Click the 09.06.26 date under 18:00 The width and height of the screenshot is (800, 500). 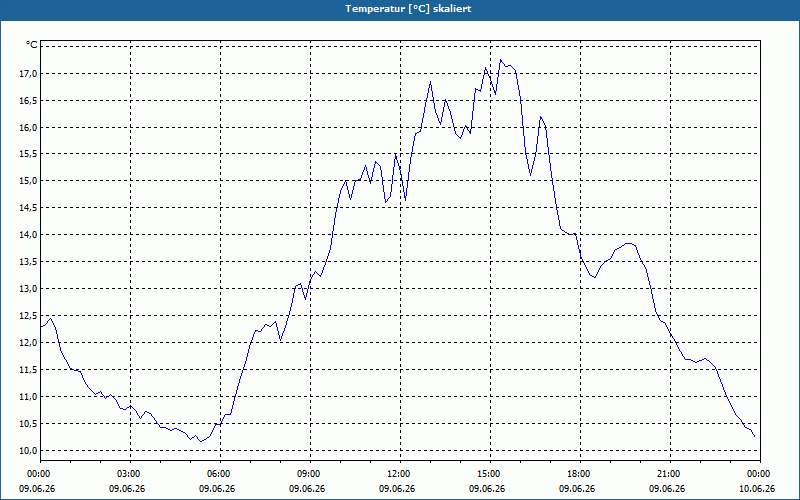pyautogui.click(x=577, y=489)
